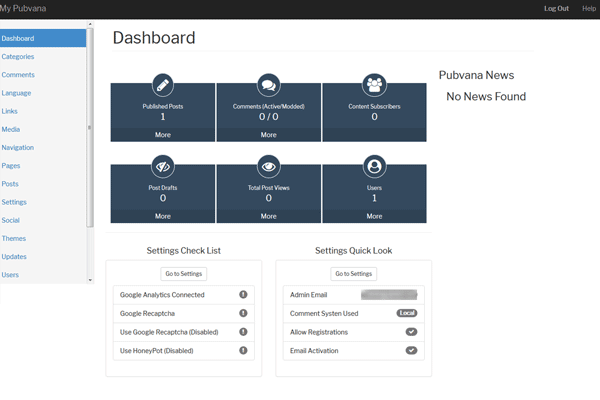Click the Local comment system badge
600x400 pixels.
(406, 313)
